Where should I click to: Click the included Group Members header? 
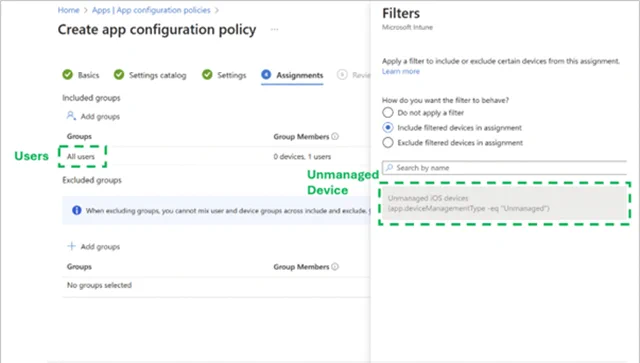(x=301, y=137)
